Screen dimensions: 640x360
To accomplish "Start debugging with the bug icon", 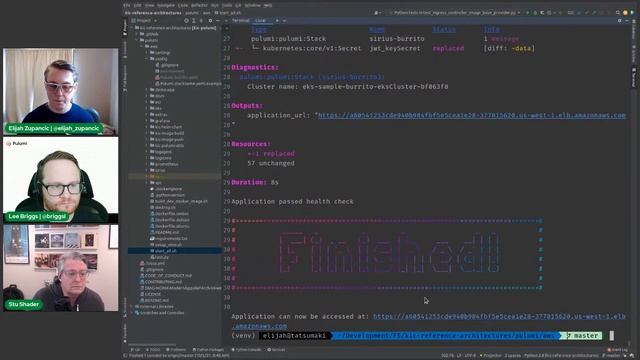I will click(535, 13).
